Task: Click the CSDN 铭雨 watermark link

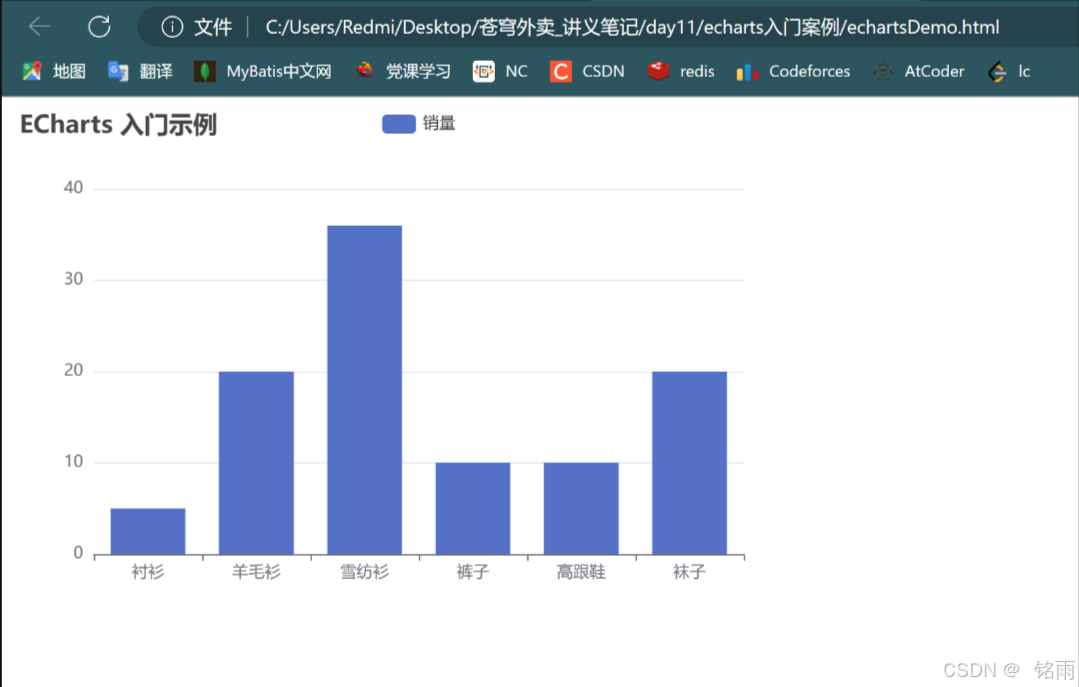Action: click(x=1010, y=670)
